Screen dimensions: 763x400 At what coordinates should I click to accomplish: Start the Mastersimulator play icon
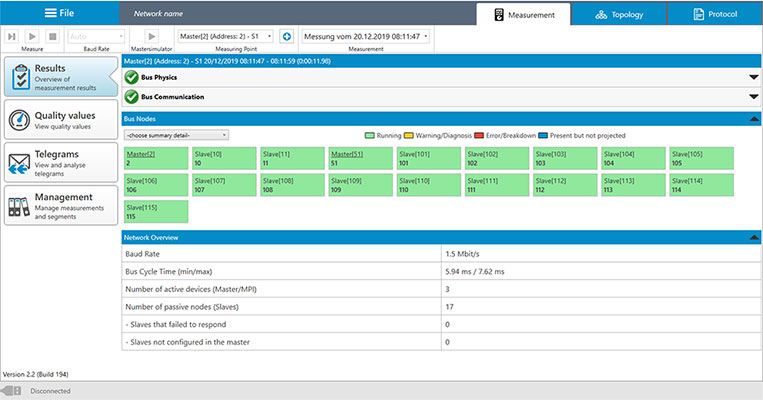(152, 36)
